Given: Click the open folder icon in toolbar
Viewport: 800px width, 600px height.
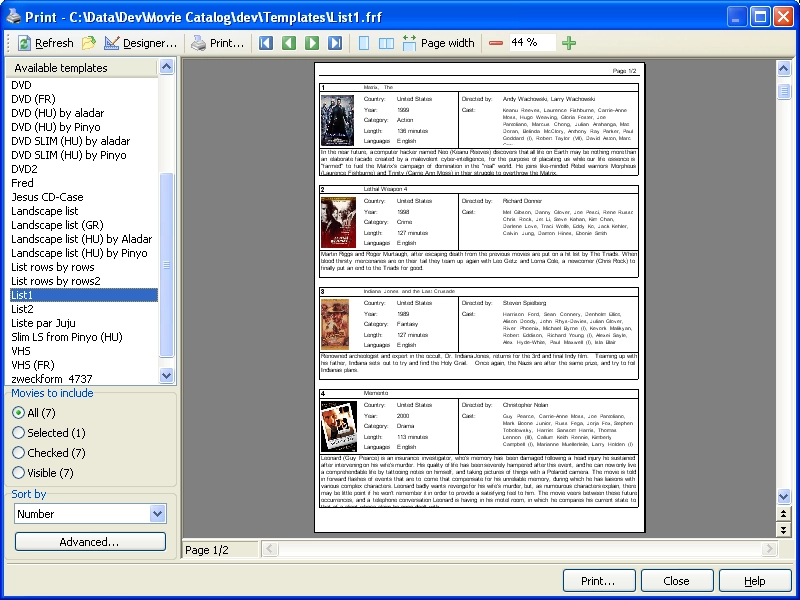Looking at the screenshot, I should coord(89,43).
